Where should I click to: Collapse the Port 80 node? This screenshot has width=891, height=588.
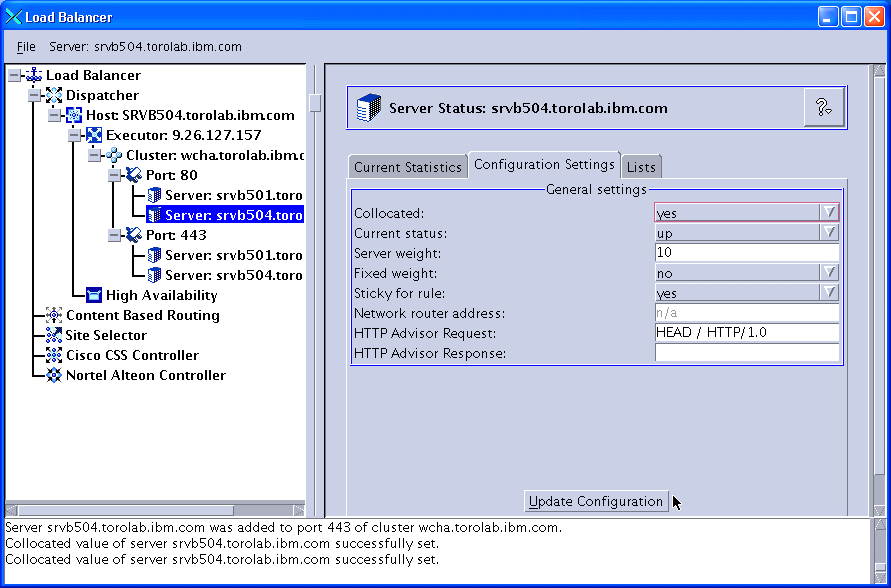[x=114, y=175]
